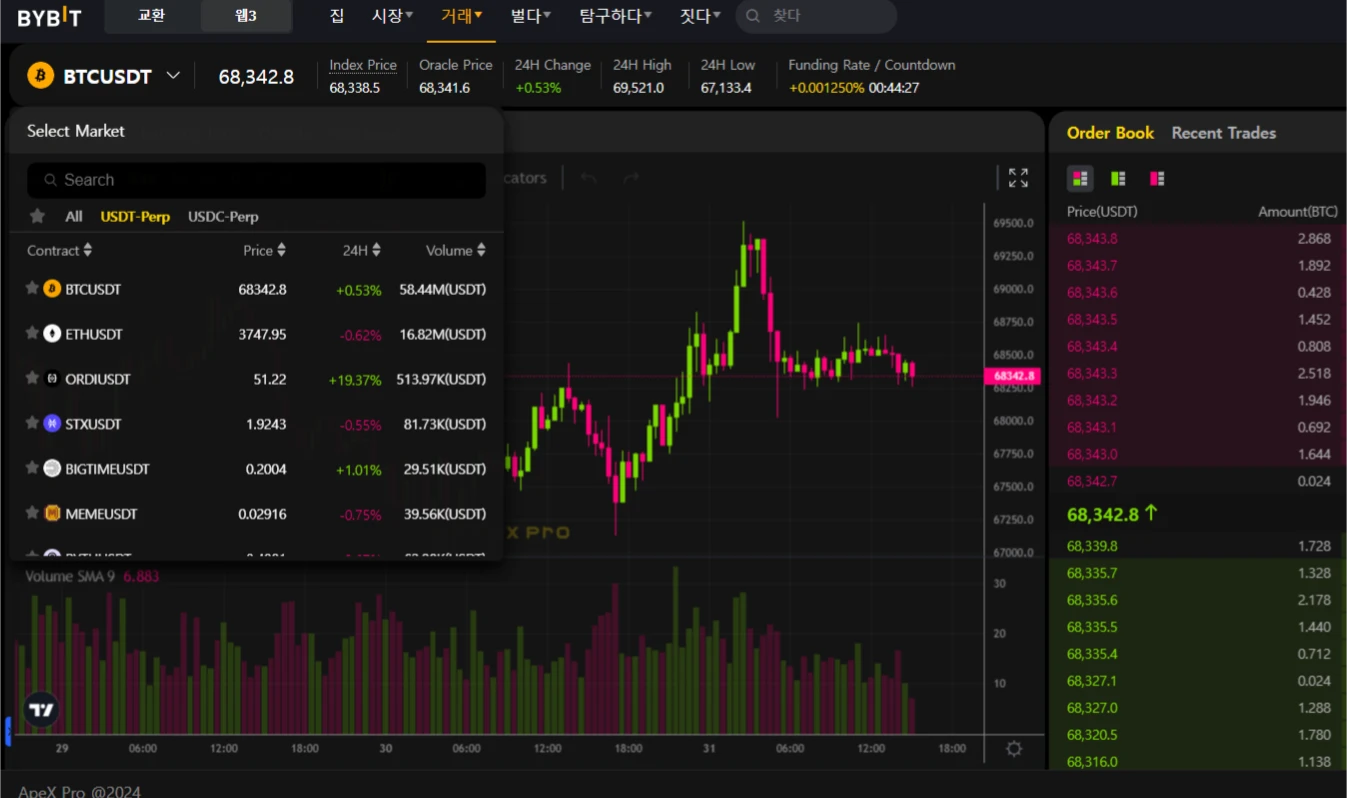Click inside the Select Market search box

(x=256, y=179)
